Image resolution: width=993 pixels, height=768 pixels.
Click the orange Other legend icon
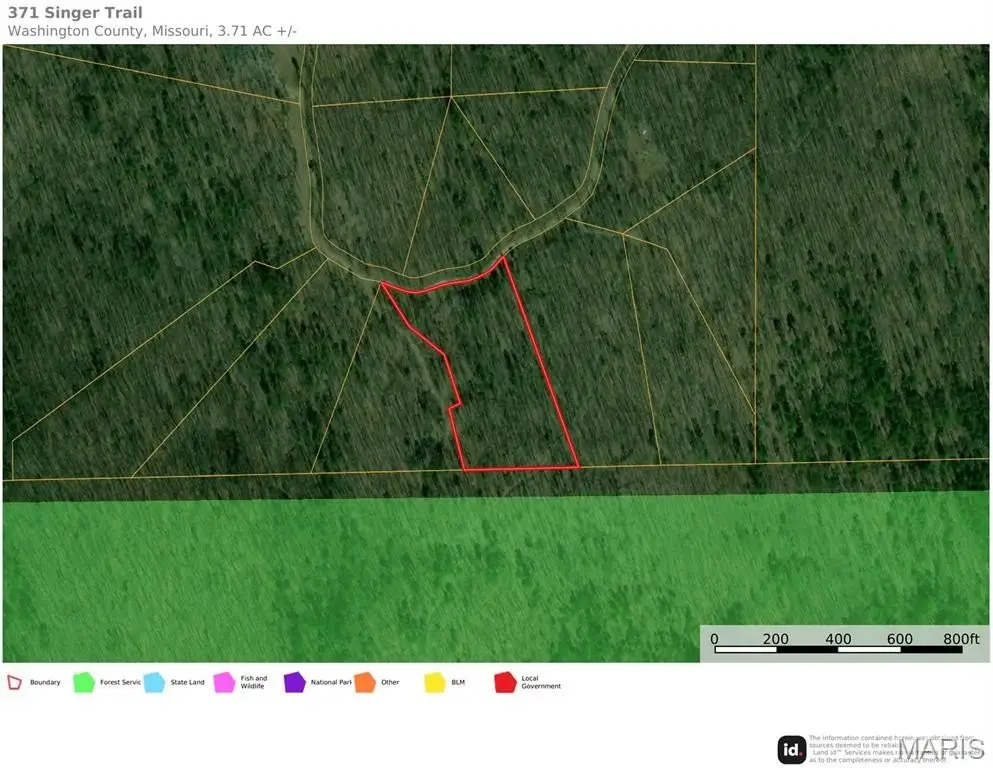click(x=365, y=683)
